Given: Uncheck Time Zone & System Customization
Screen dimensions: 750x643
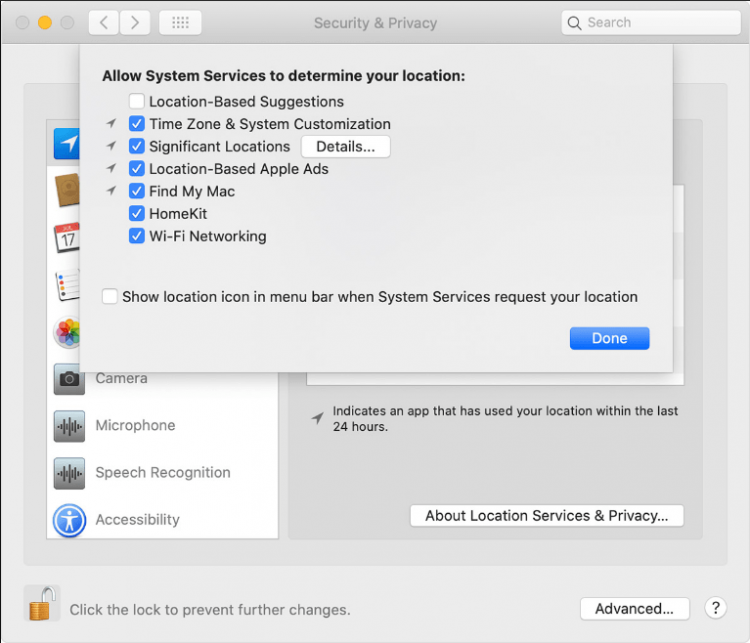Looking at the screenshot, I should point(137,124).
